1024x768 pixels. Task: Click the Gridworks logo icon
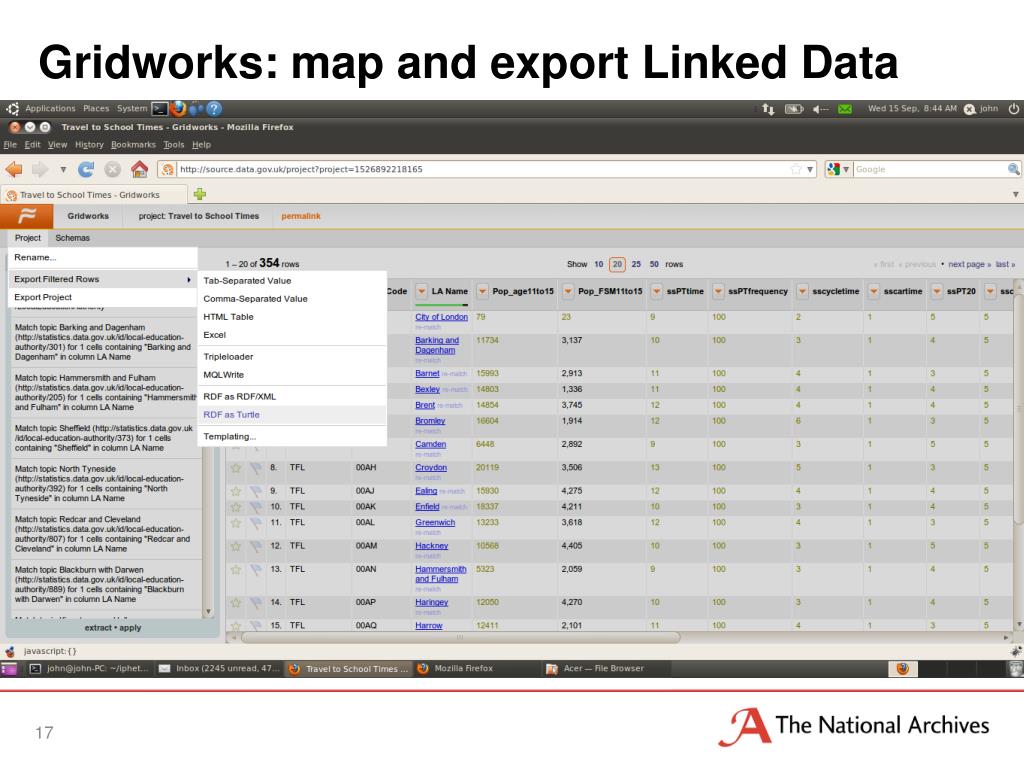[27, 216]
